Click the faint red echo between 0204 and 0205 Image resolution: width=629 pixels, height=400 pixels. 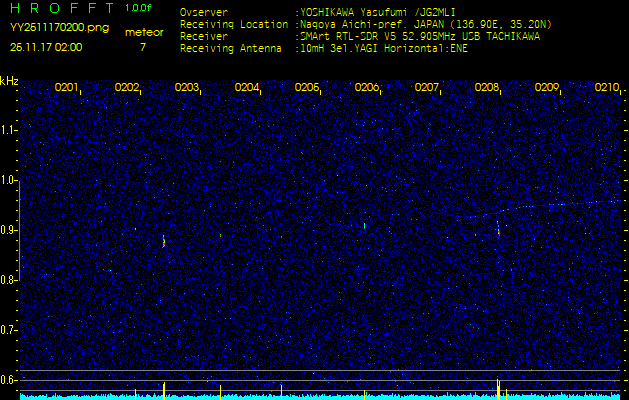click(x=282, y=237)
